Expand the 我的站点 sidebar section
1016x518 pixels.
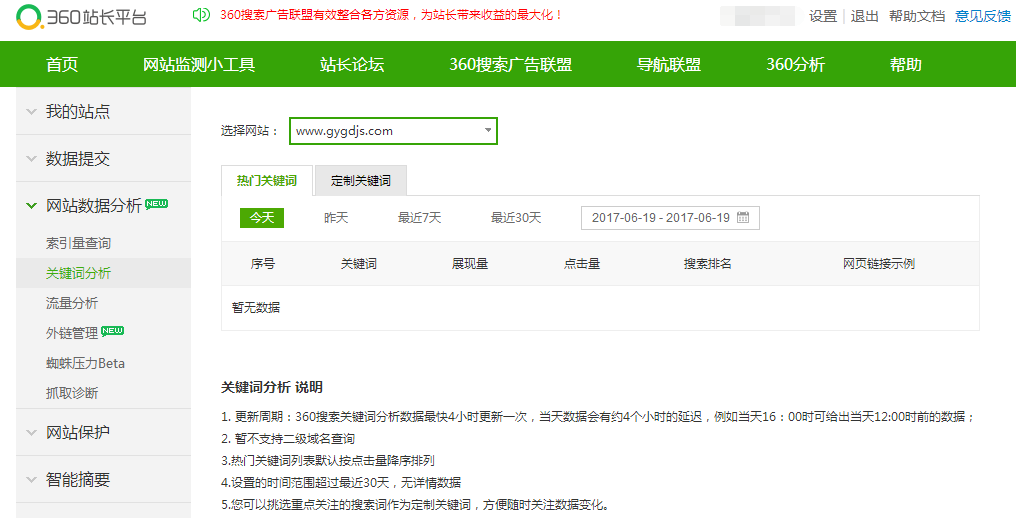tap(78, 112)
